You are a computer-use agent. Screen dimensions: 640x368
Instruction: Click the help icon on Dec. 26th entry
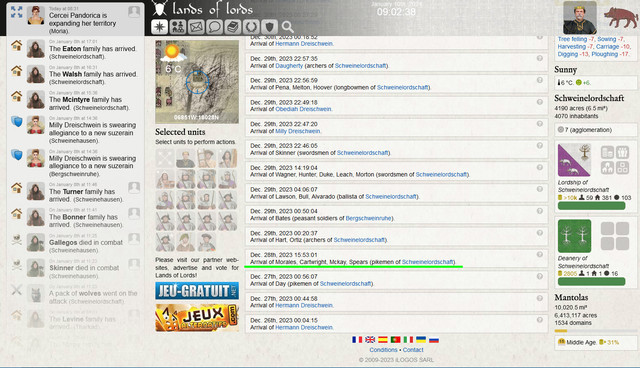540,320
